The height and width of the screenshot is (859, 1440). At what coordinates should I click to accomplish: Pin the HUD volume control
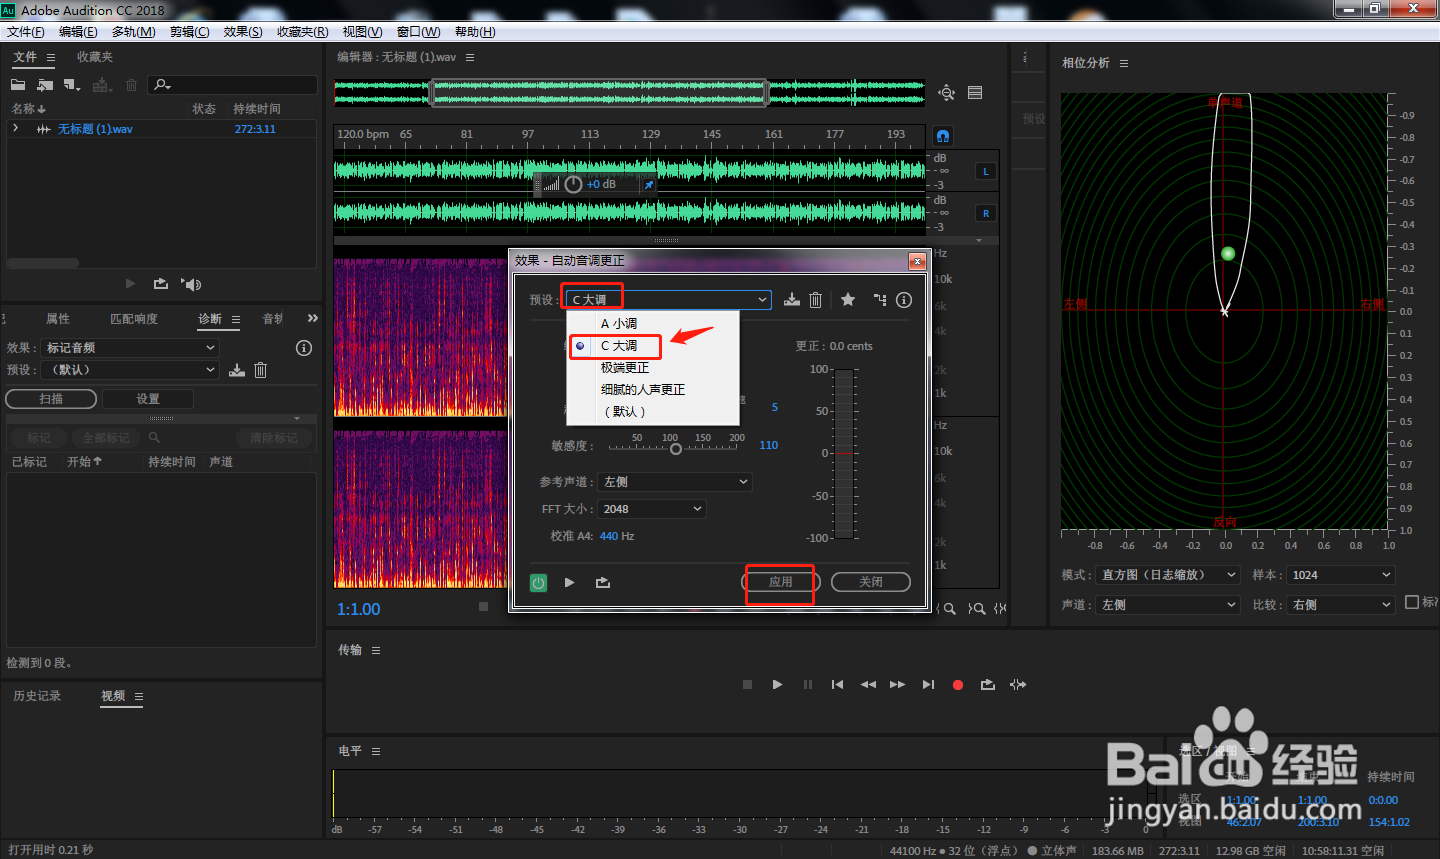point(648,185)
